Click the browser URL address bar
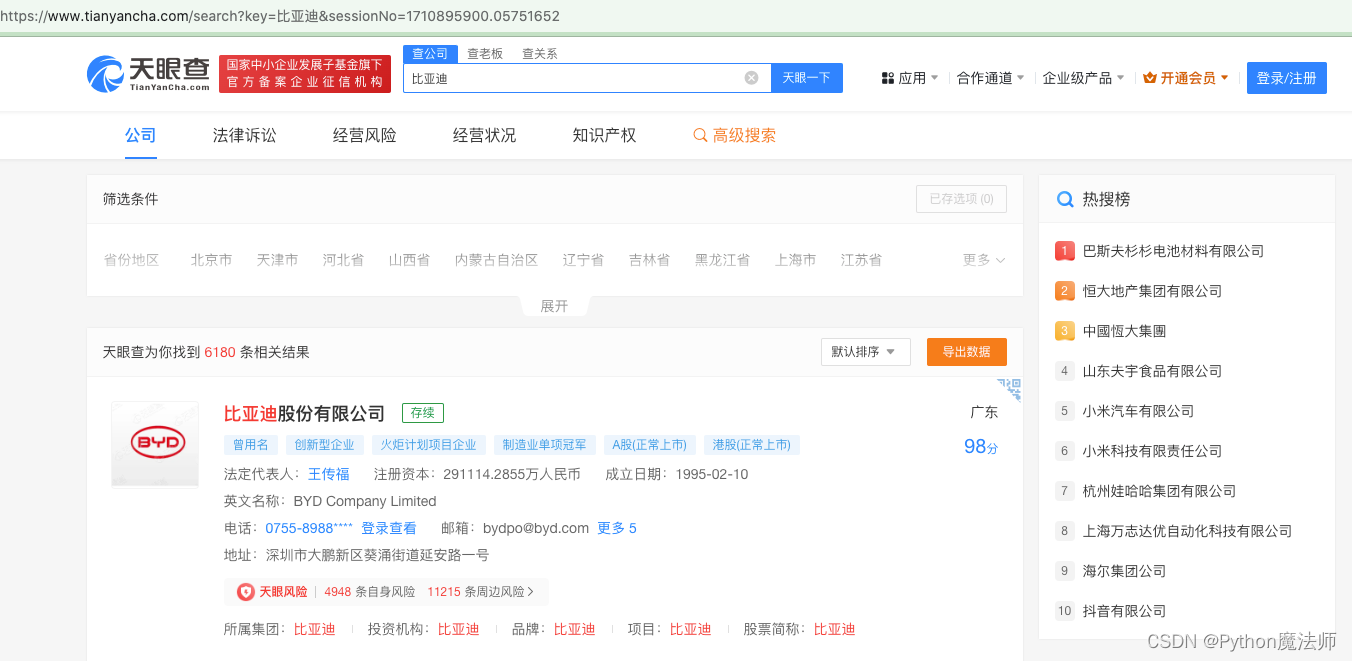The width and height of the screenshot is (1352, 661). 676,16
